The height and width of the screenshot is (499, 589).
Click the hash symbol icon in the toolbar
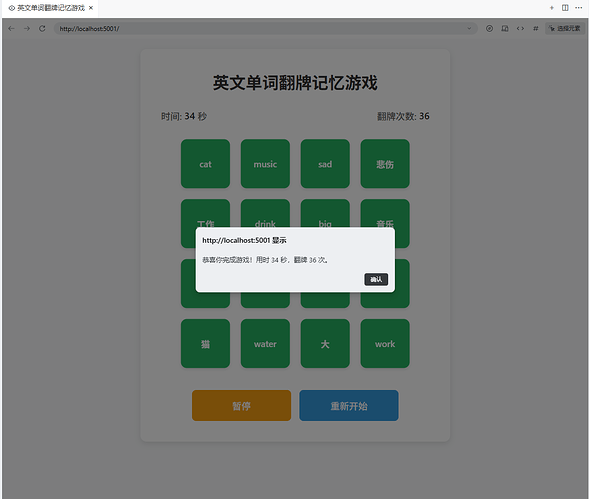[x=536, y=29]
